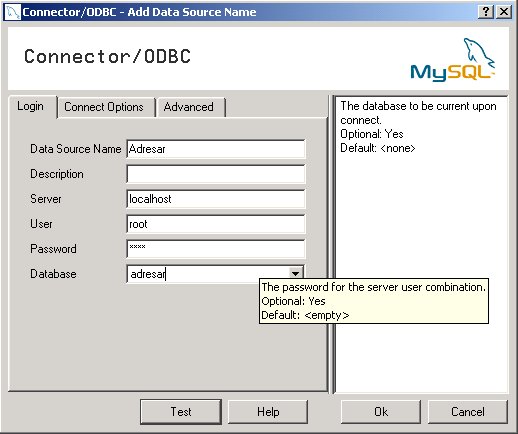Click the Server label
518x434 pixels.
[46, 199]
